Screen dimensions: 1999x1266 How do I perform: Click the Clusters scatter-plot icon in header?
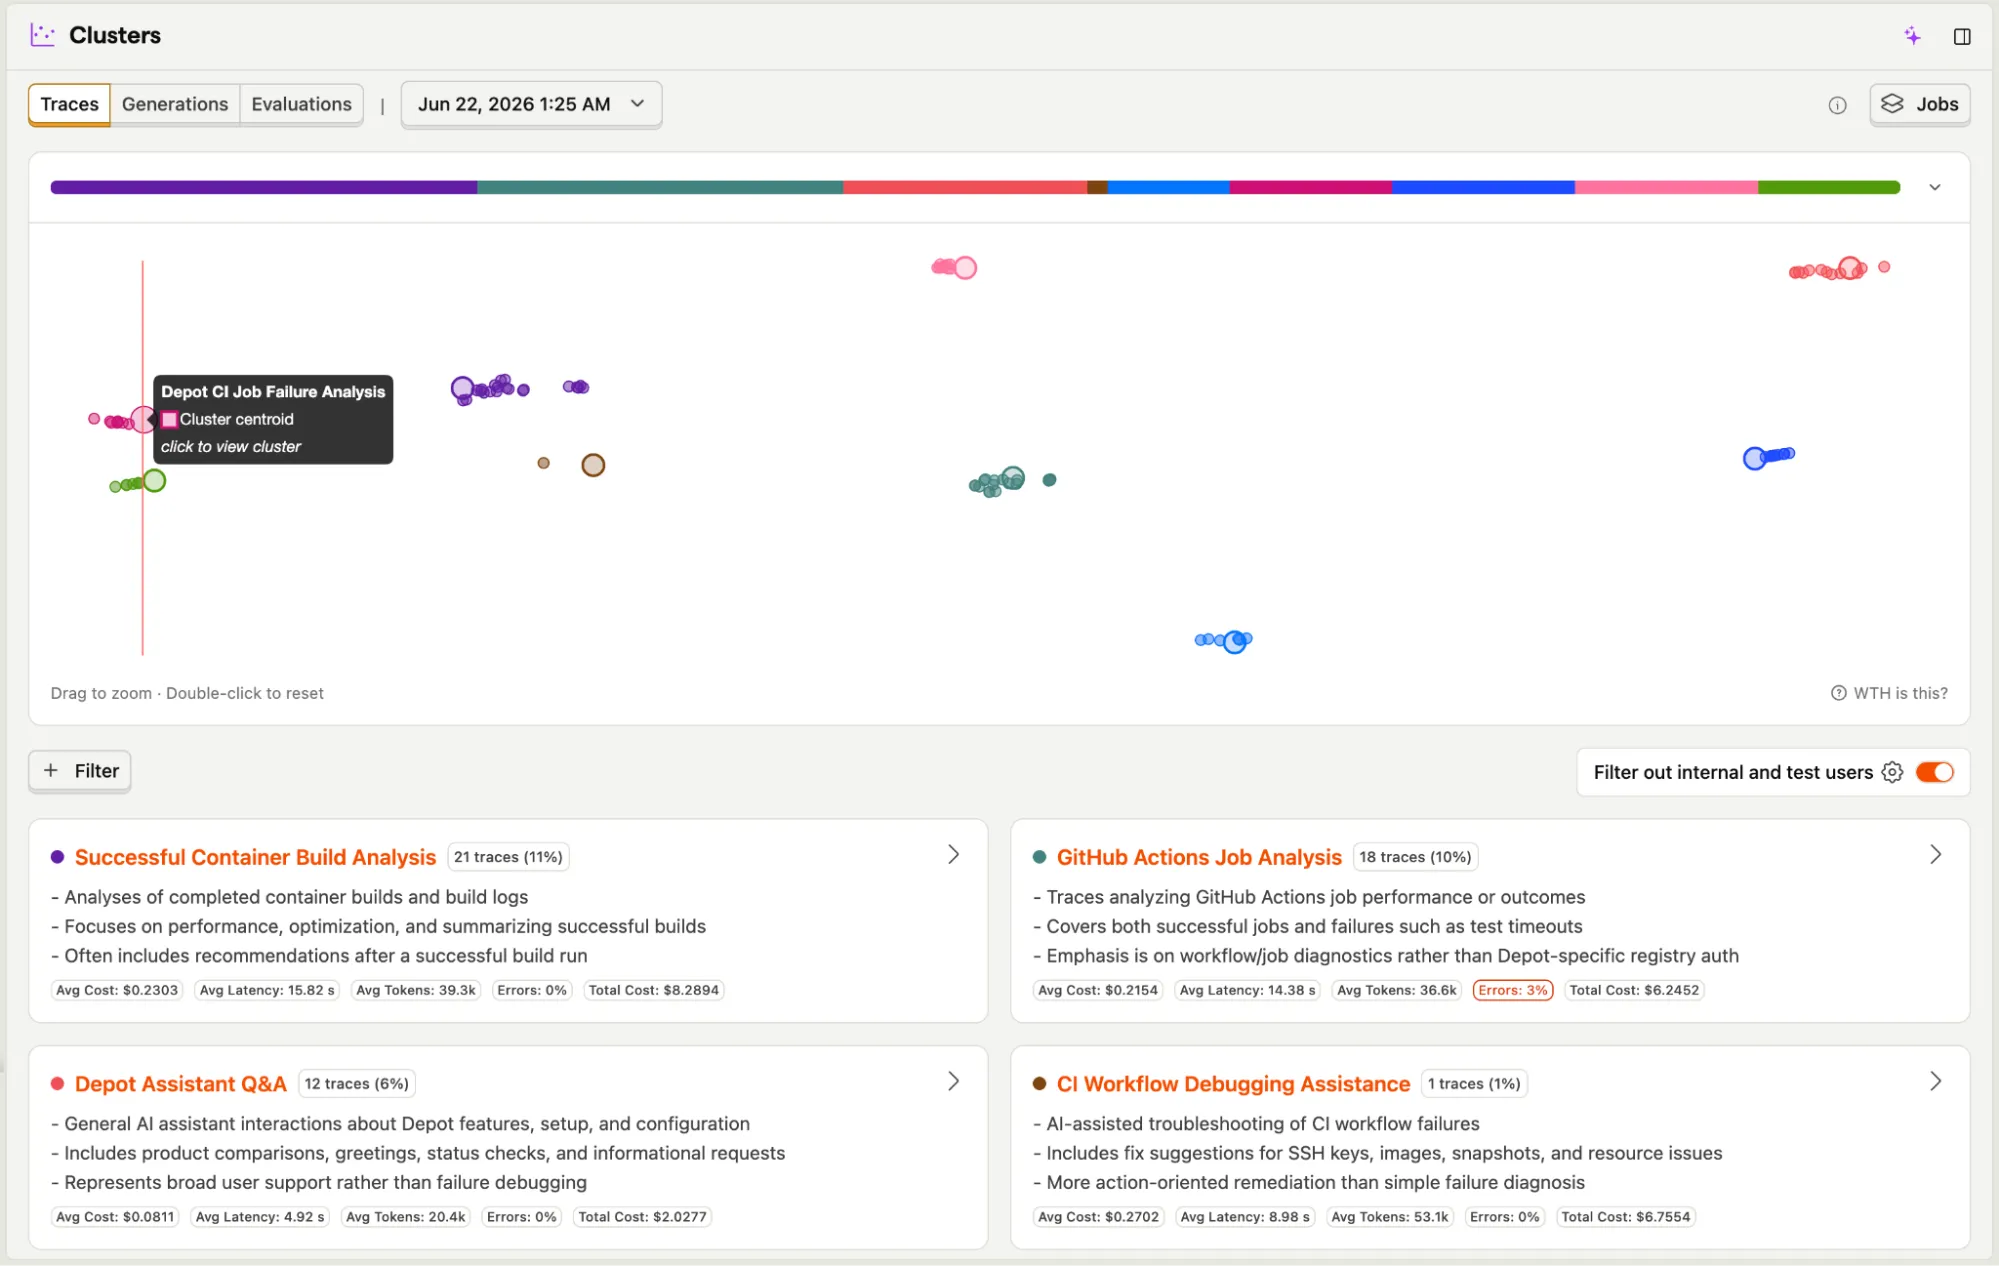click(42, 35)
